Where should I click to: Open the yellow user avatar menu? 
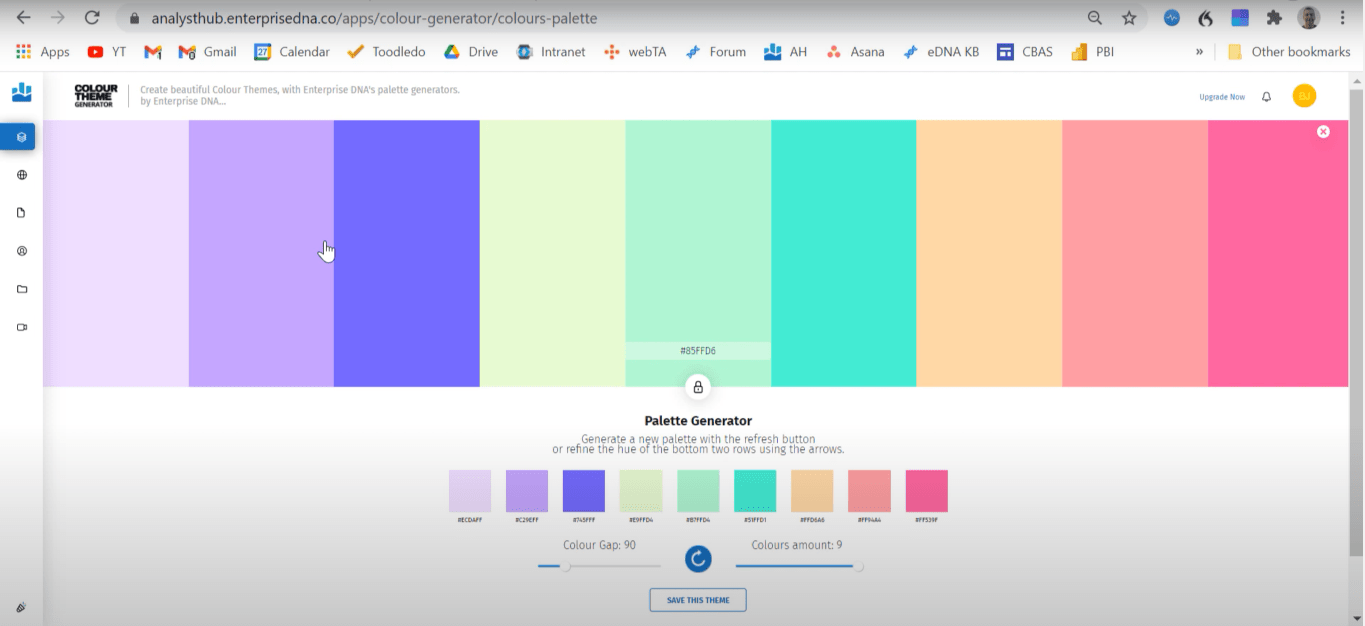click(1304, 96)
